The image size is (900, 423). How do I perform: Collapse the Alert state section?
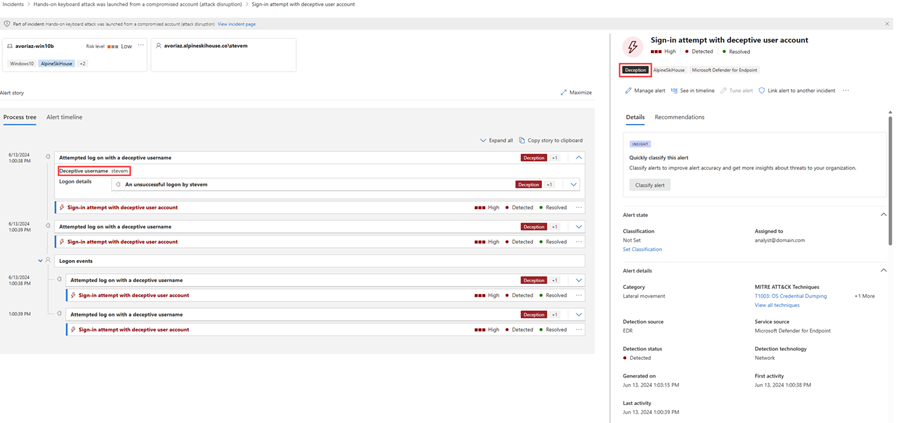tap(883, 215)
